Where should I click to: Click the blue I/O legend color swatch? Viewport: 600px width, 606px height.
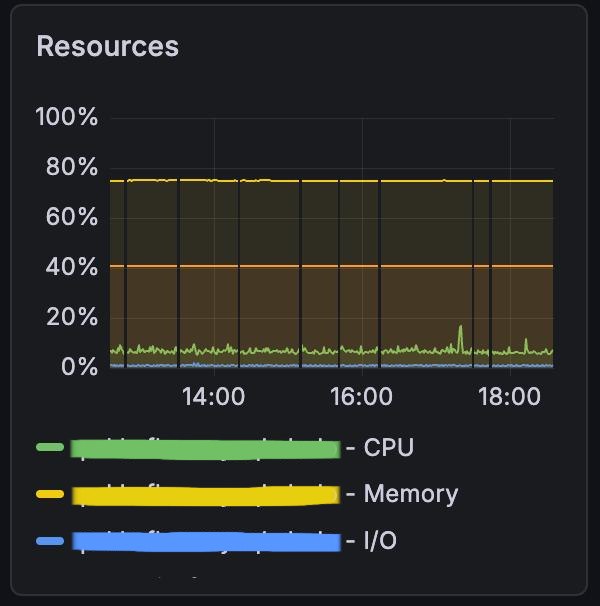point(50,541)
